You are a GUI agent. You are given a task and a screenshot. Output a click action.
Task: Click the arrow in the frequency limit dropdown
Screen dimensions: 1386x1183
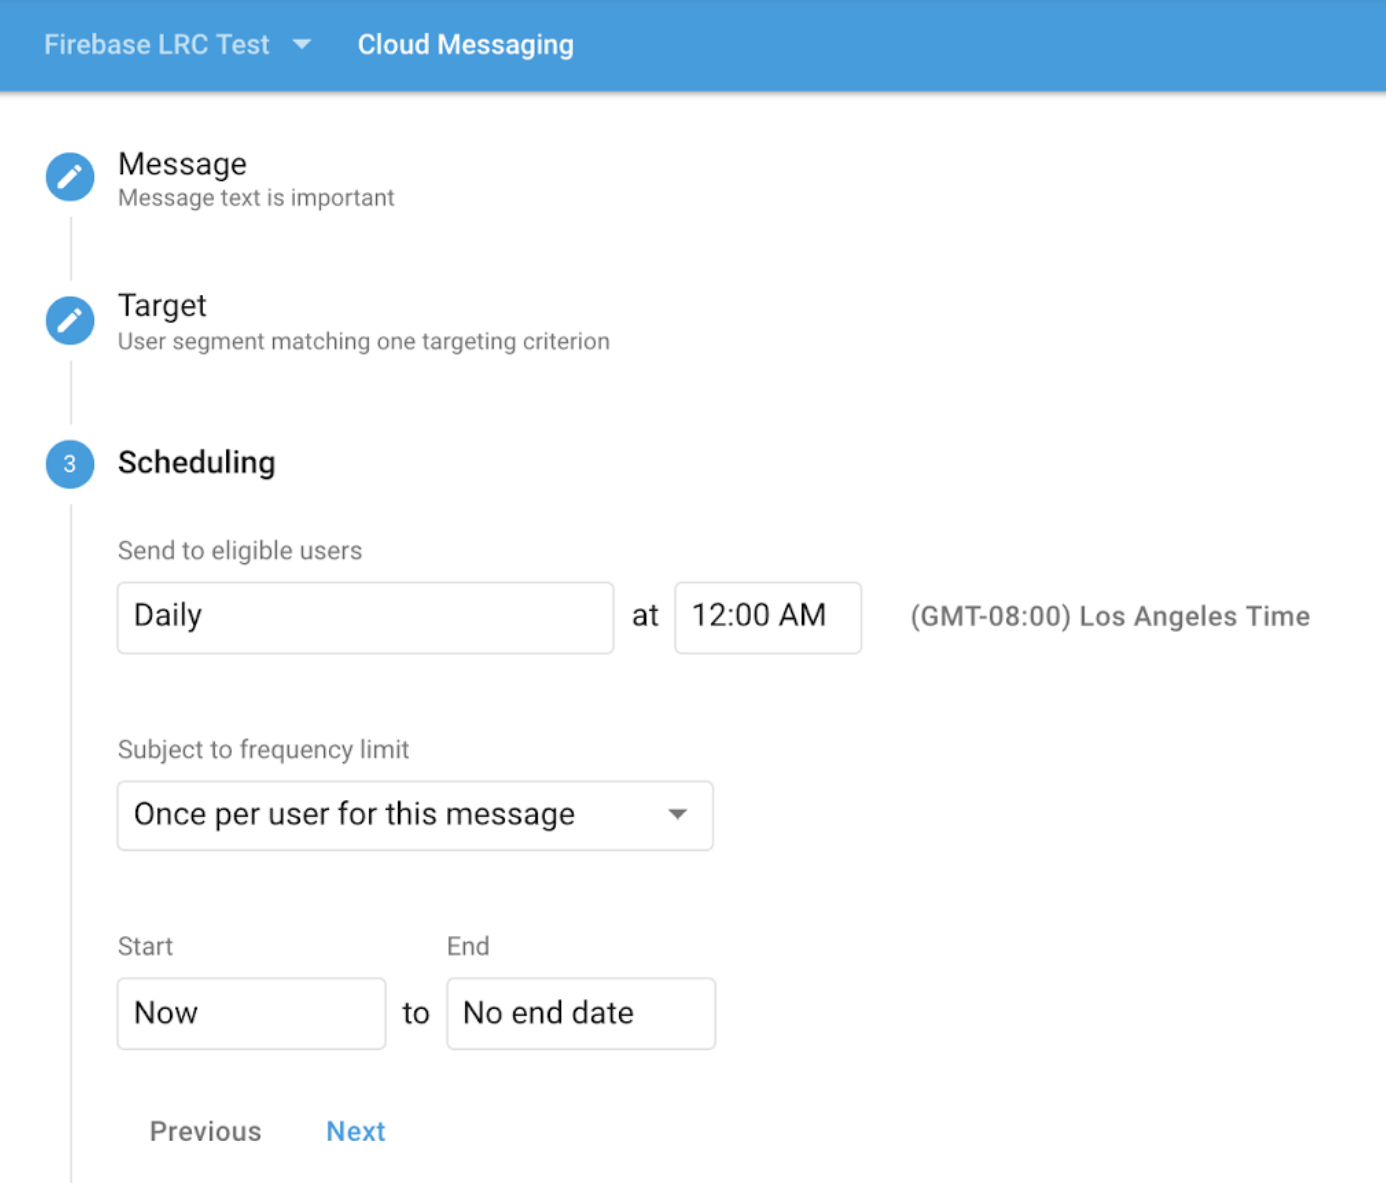pyautogui.click(x=678, y=814)
